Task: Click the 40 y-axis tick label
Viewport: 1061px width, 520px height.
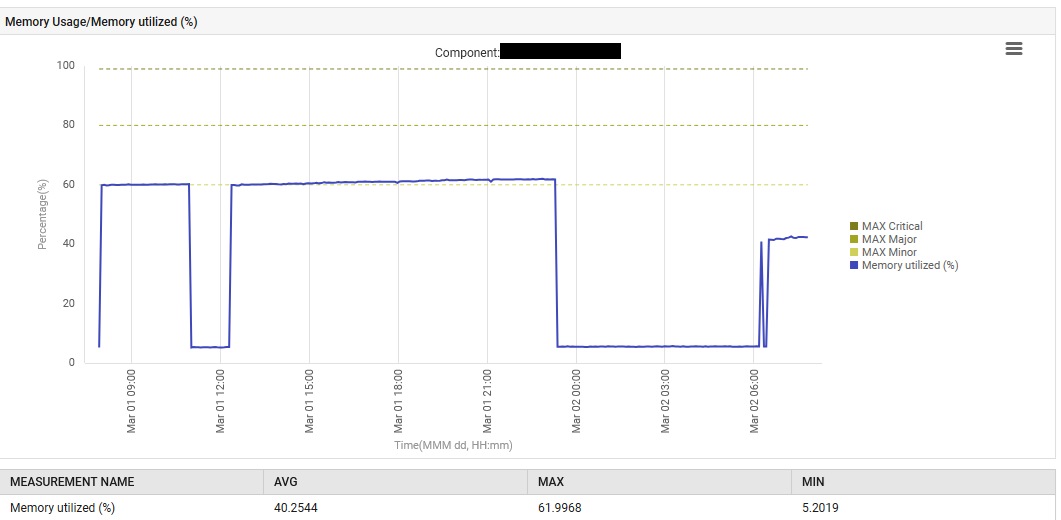Action: pyautogui.click(x=68, y=243)
